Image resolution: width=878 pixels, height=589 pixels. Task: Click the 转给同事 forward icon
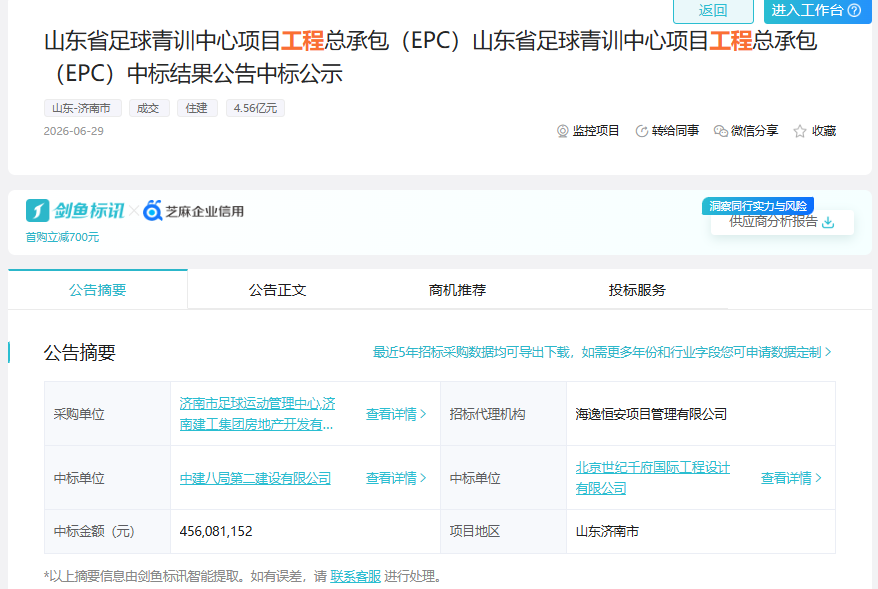(x=642, y=131)
